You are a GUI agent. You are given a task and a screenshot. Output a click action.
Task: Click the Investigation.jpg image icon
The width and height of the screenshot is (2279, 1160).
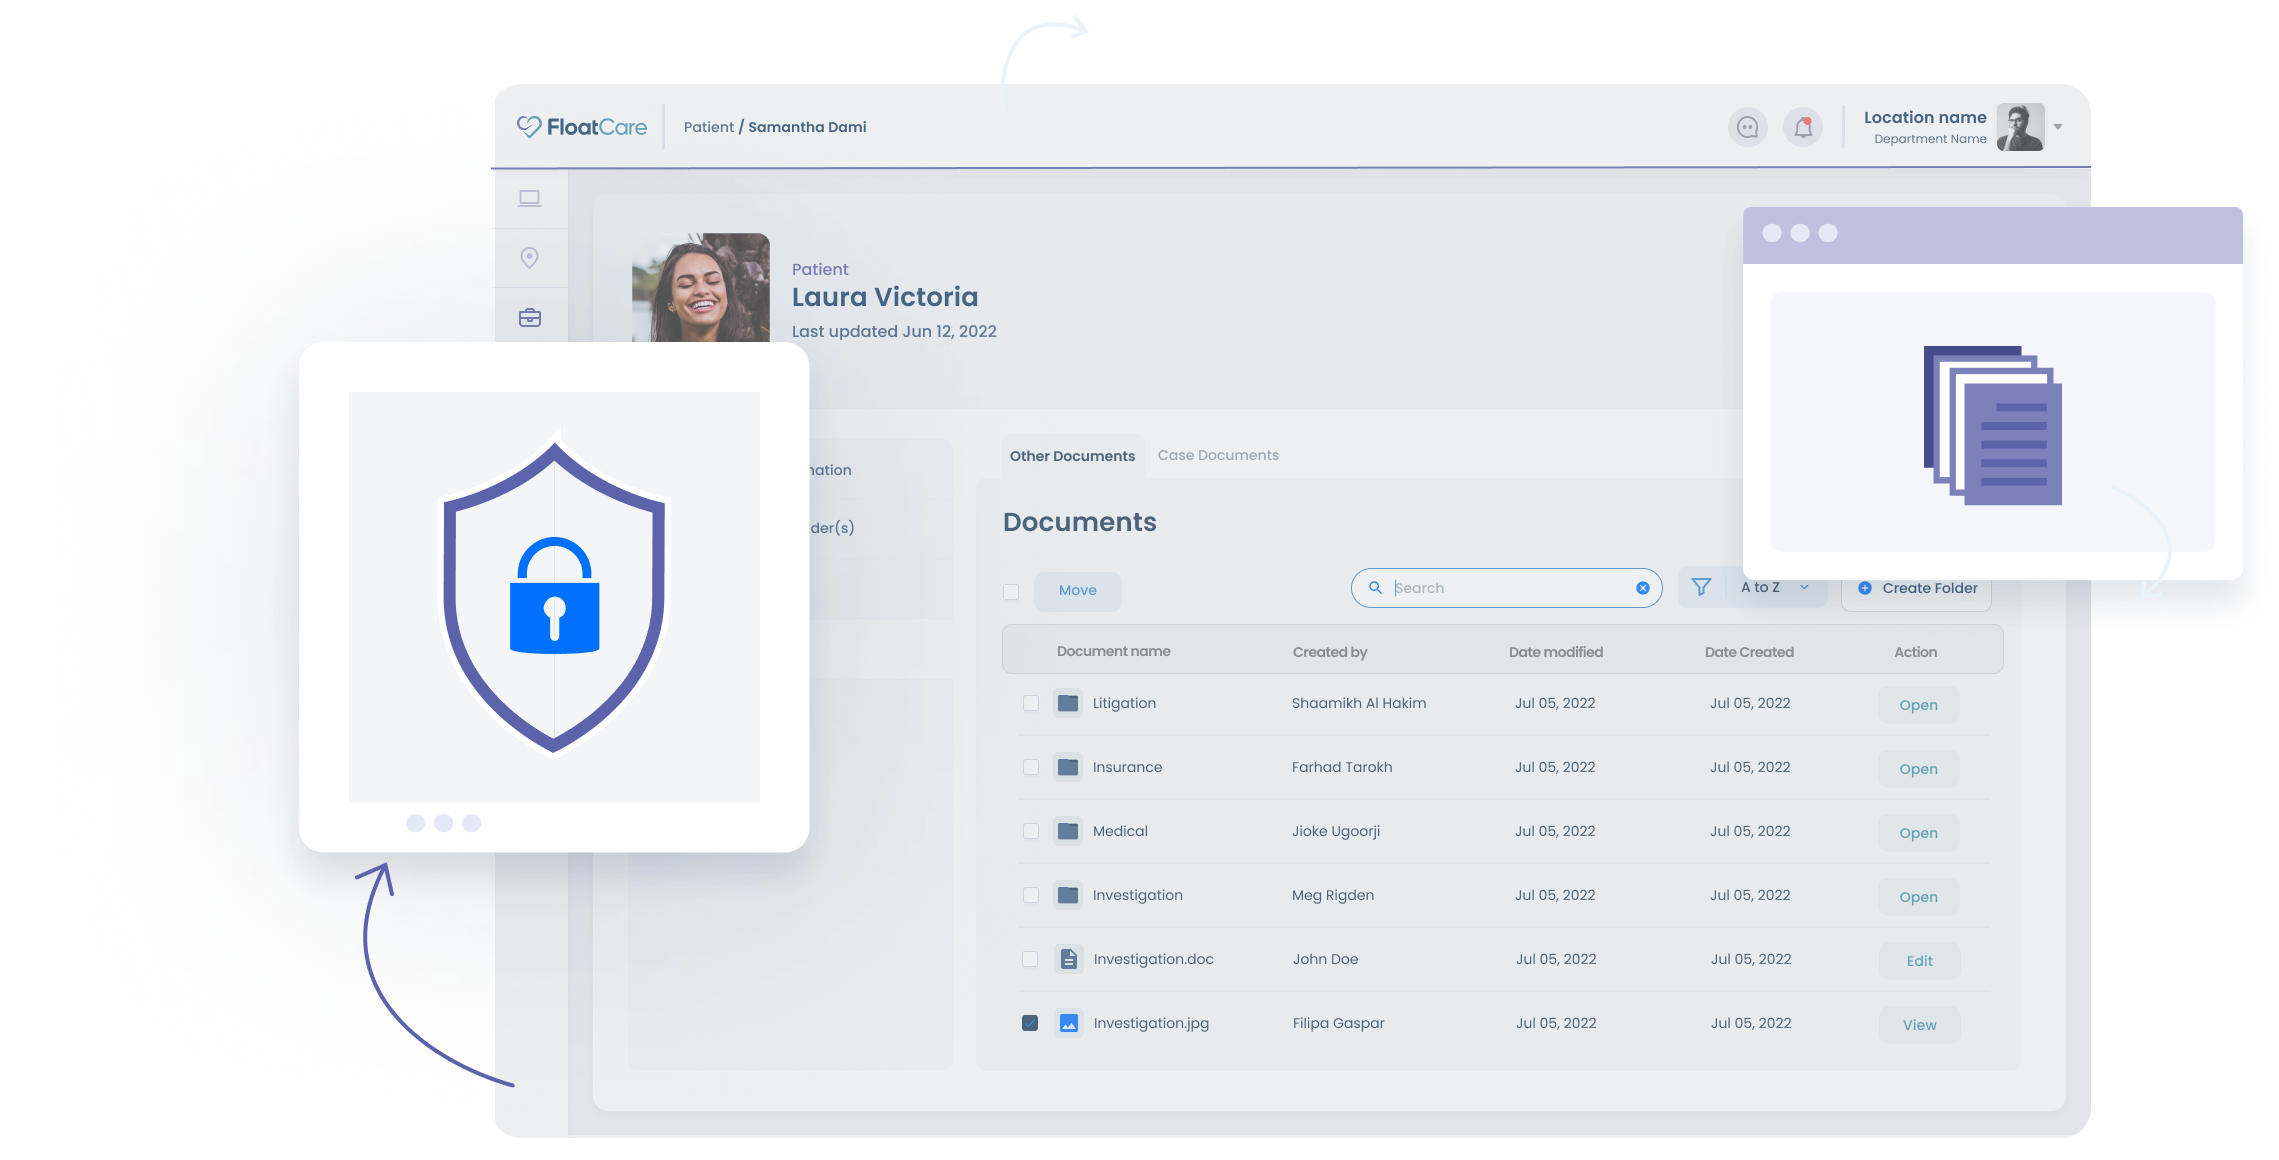[1068, 1023]
